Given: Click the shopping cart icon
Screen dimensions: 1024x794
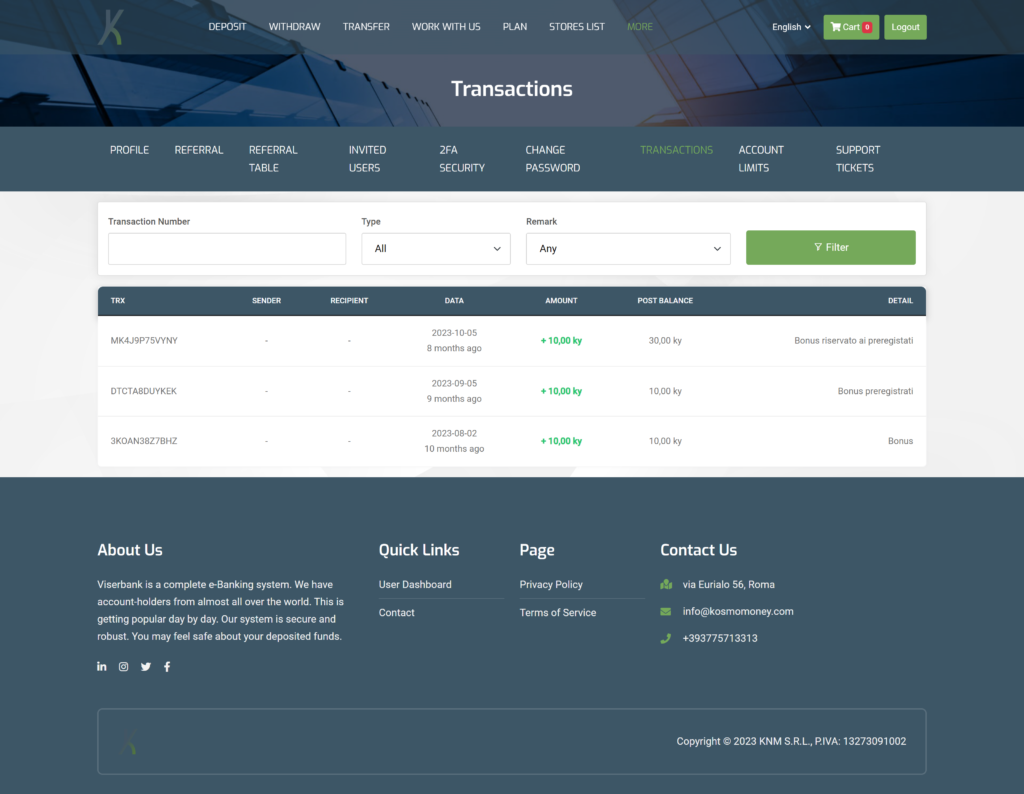Looking at the screenshot, I should [x=836, y=27].
